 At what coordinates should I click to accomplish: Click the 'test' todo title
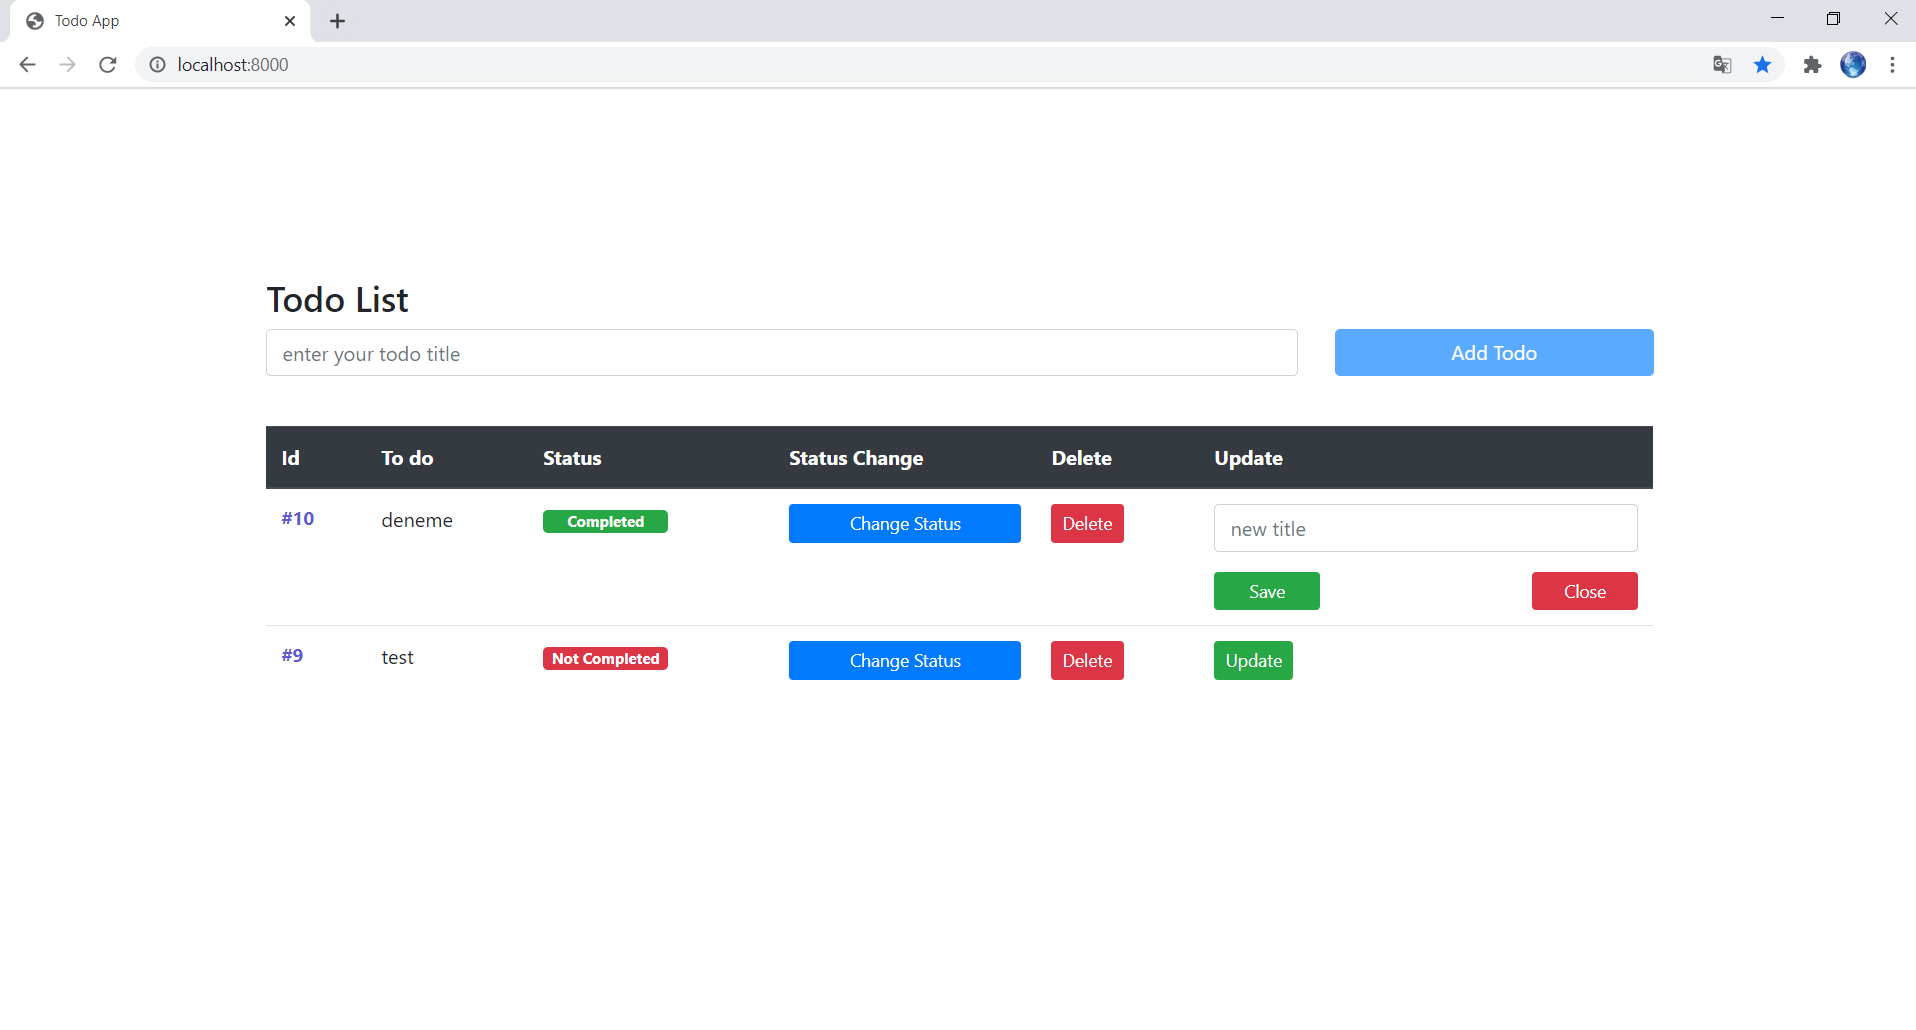pos(397,658)
